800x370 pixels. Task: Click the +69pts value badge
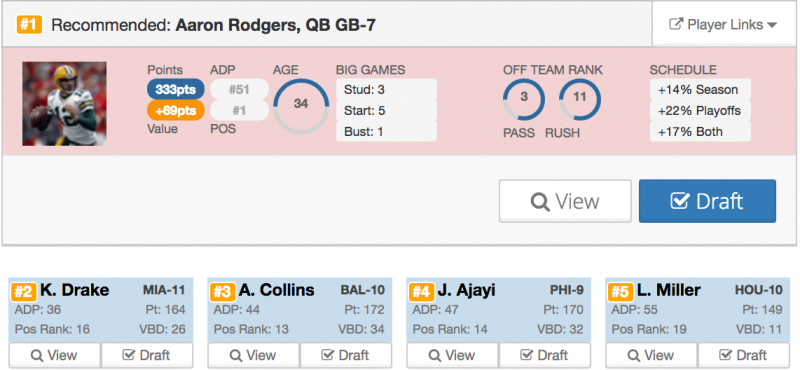(x=176, y=110)
